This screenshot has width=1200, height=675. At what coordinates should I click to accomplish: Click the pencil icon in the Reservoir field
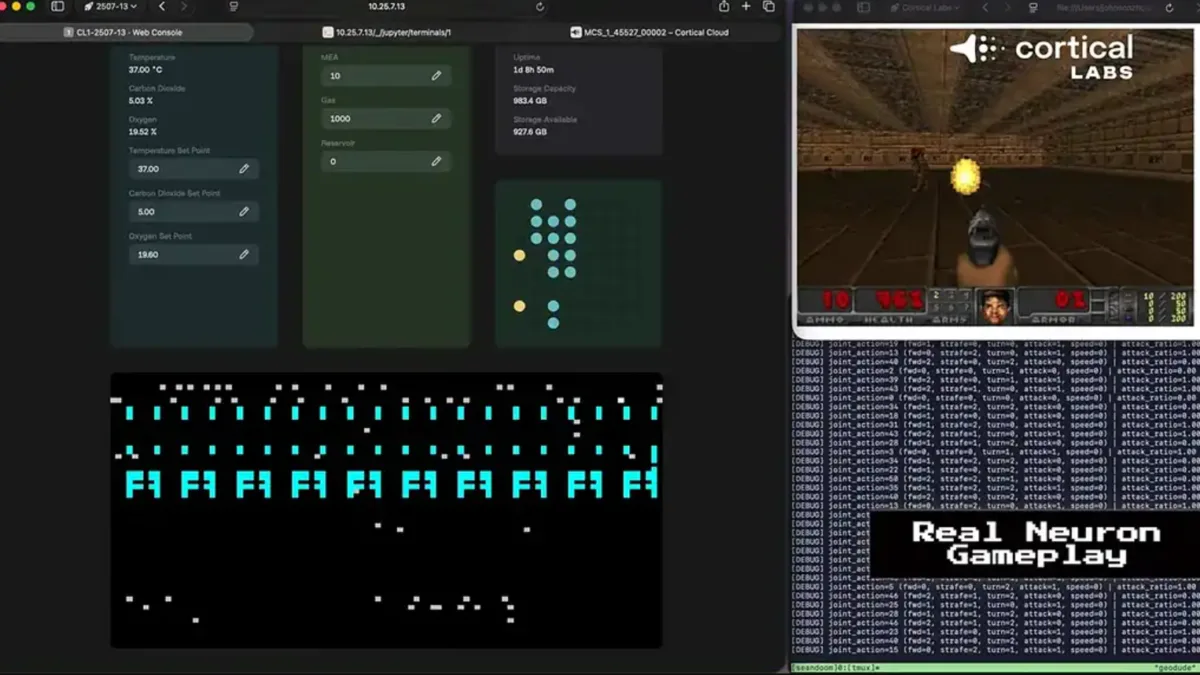pyautogui.click(x=436, y=161)
